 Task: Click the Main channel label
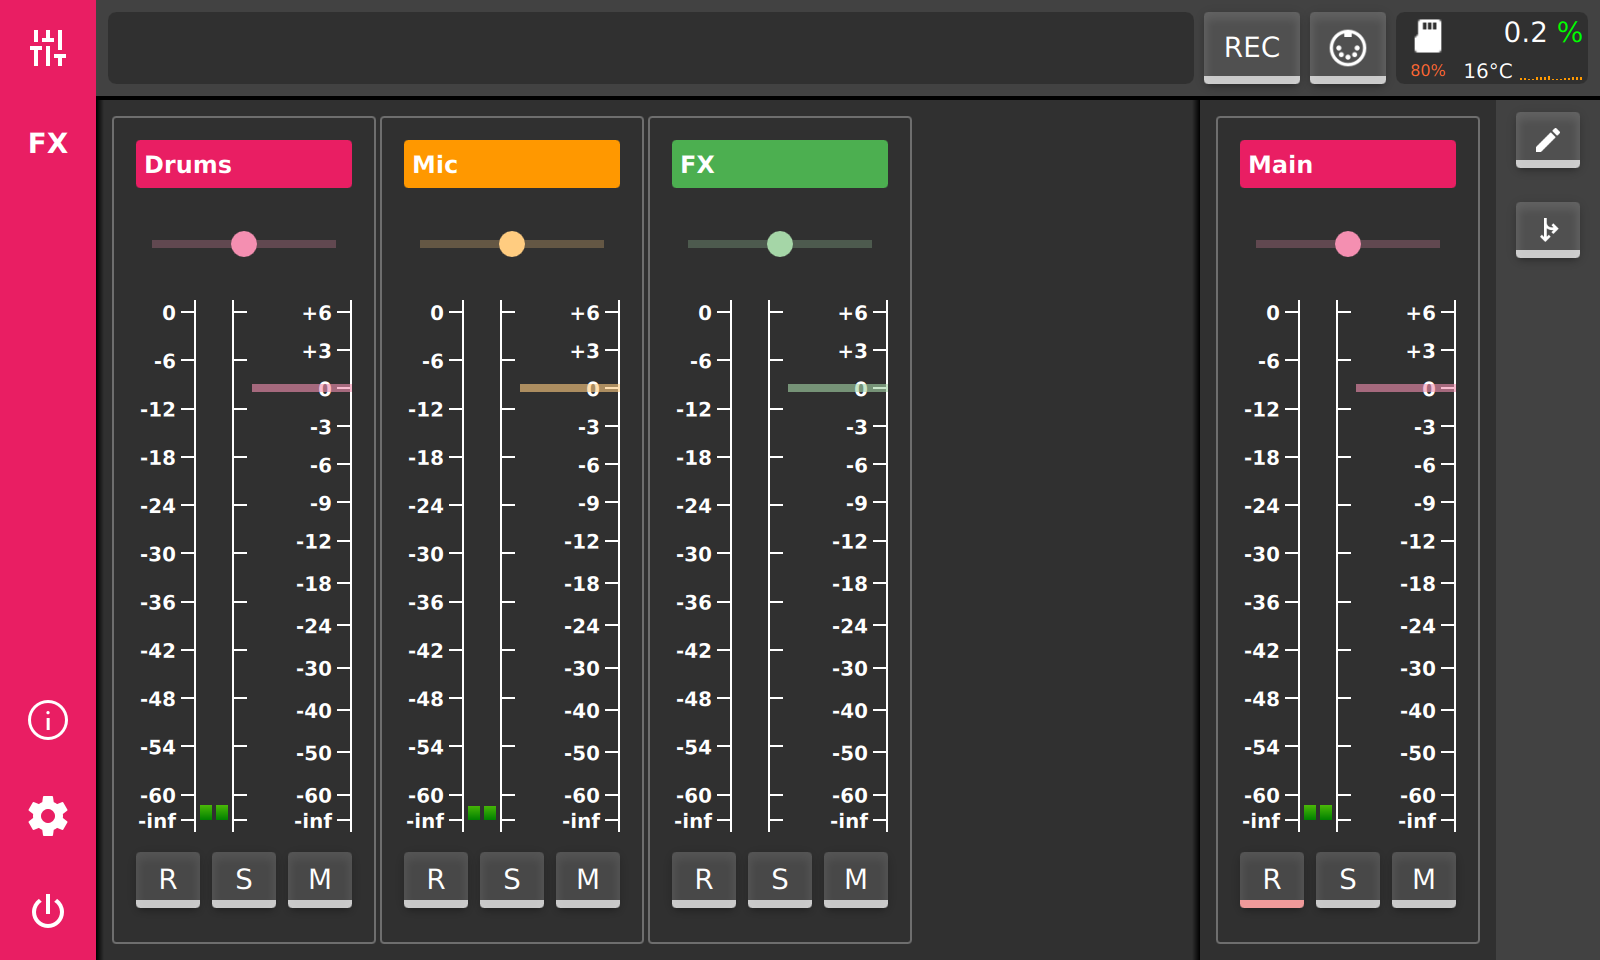(x=1348, y=164)
